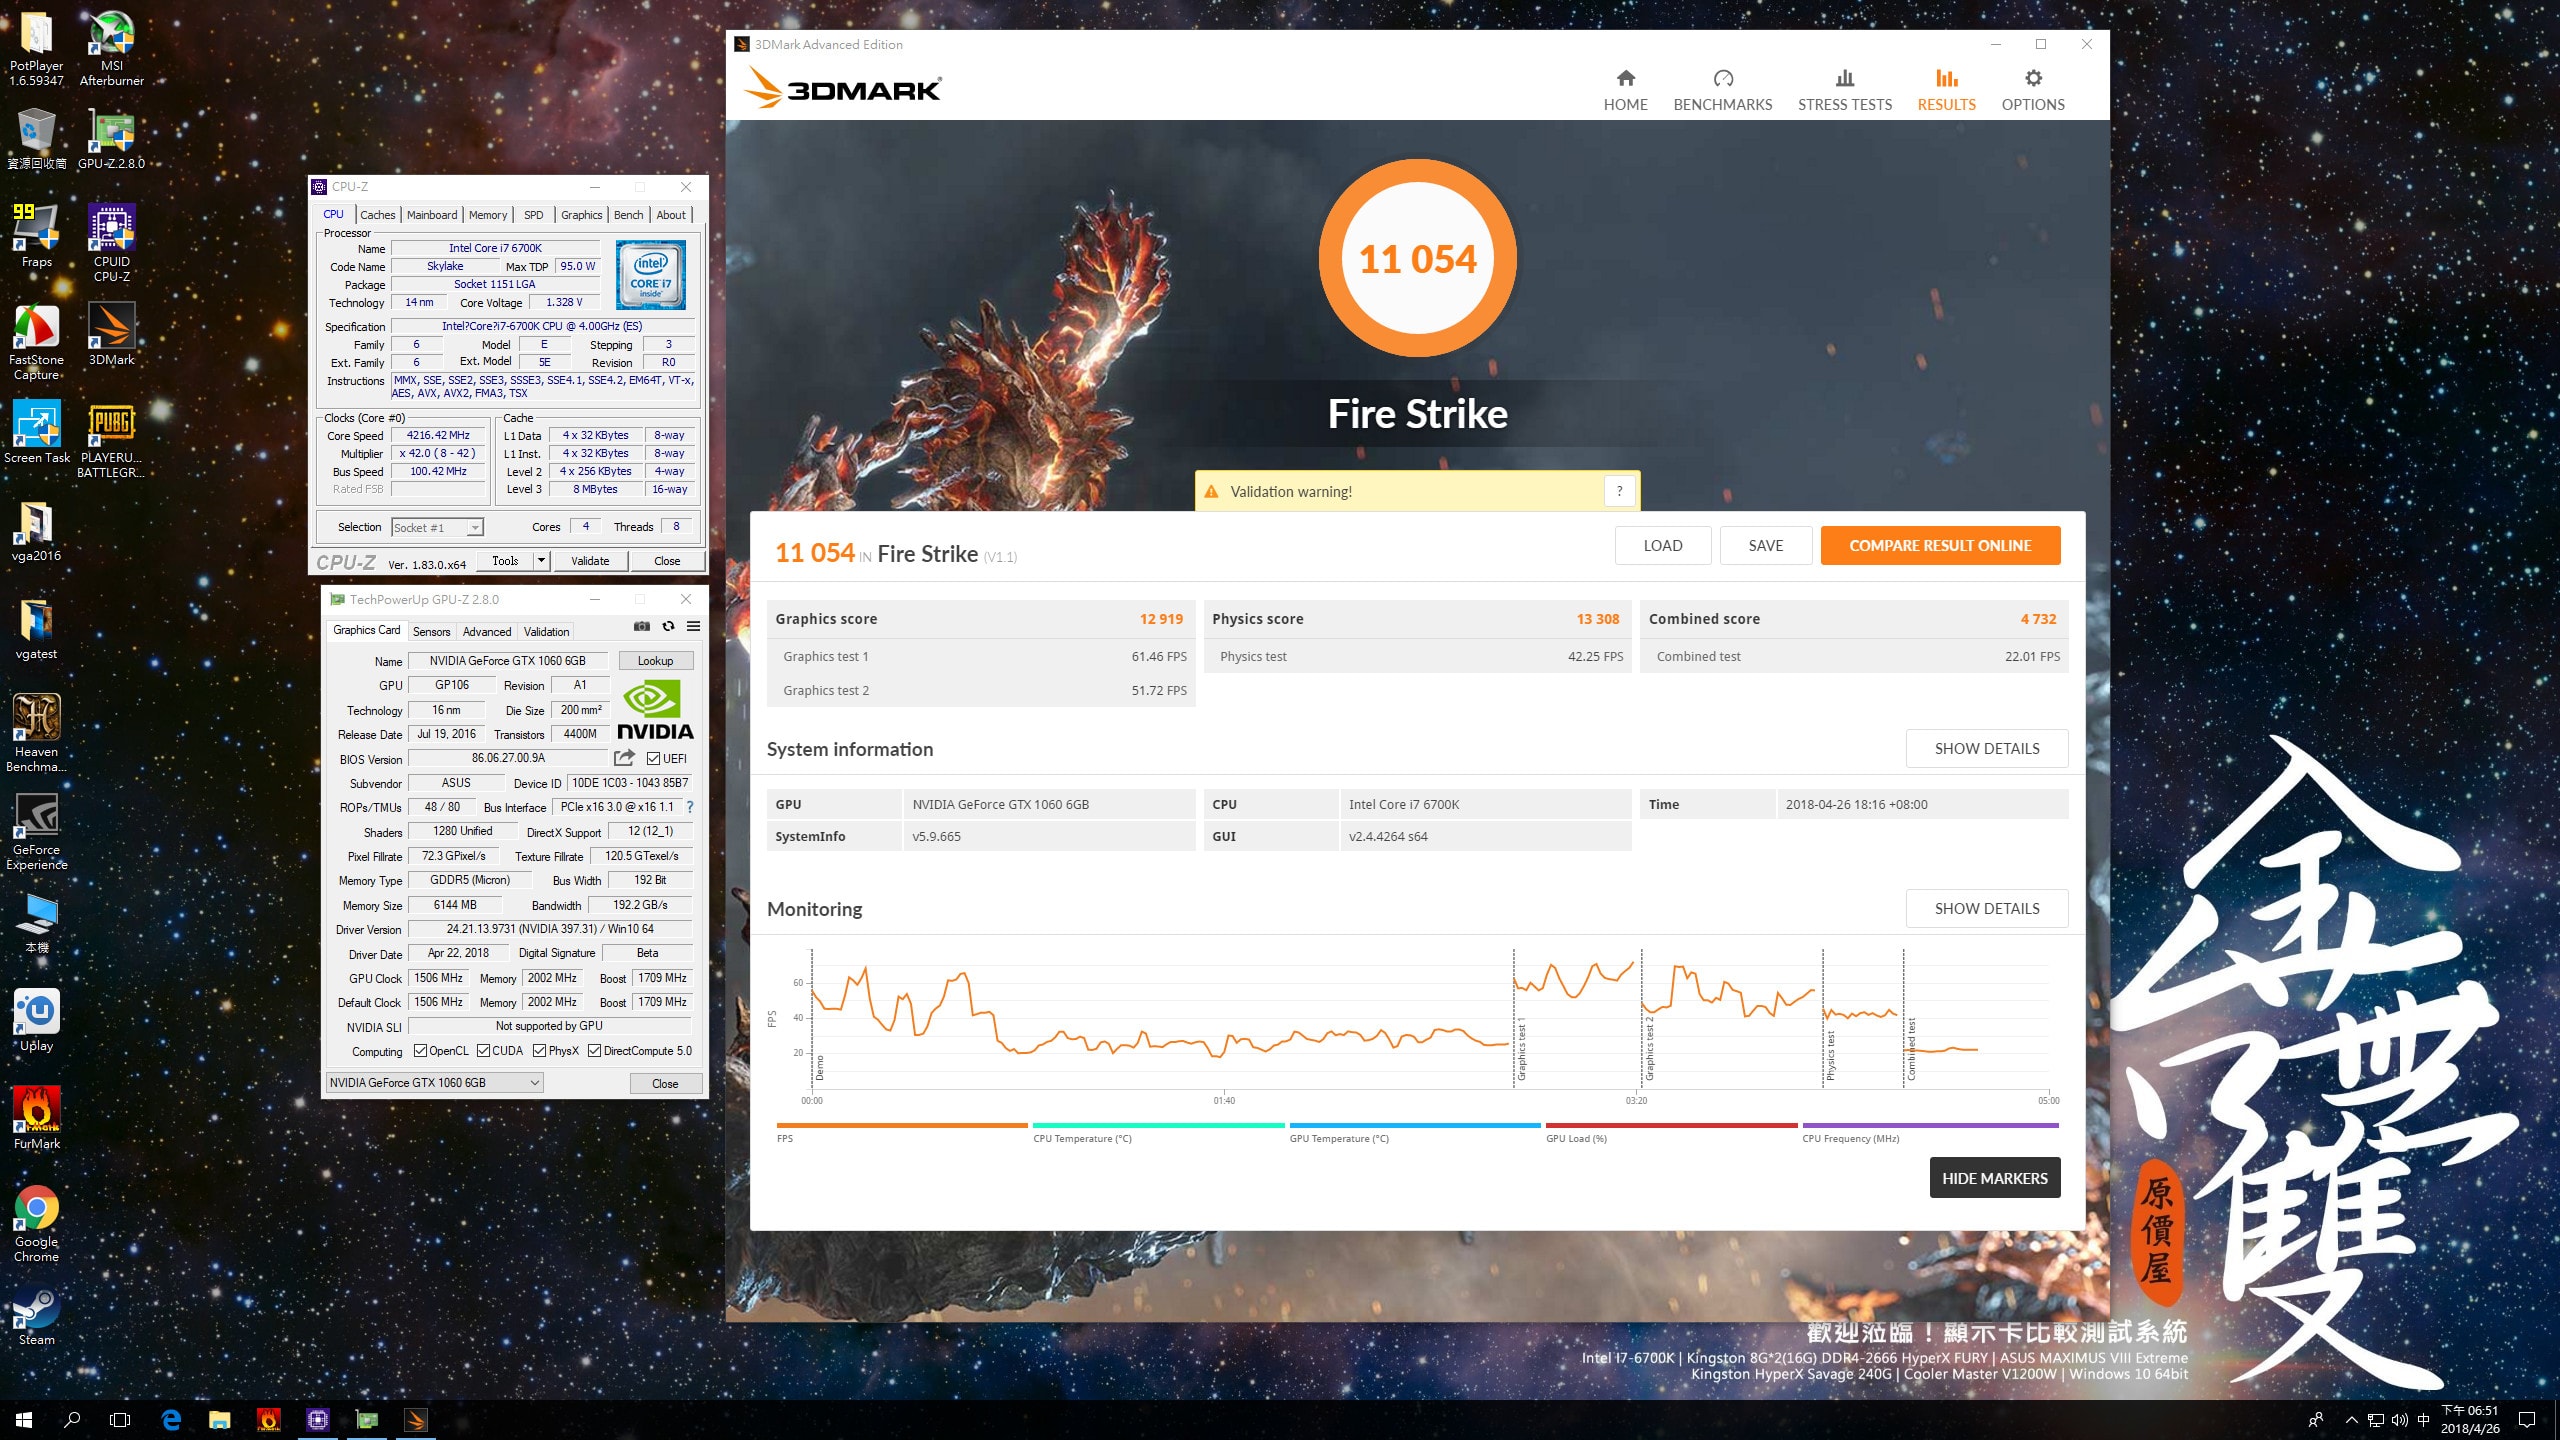Click BIOS version share/export icon

624,758
